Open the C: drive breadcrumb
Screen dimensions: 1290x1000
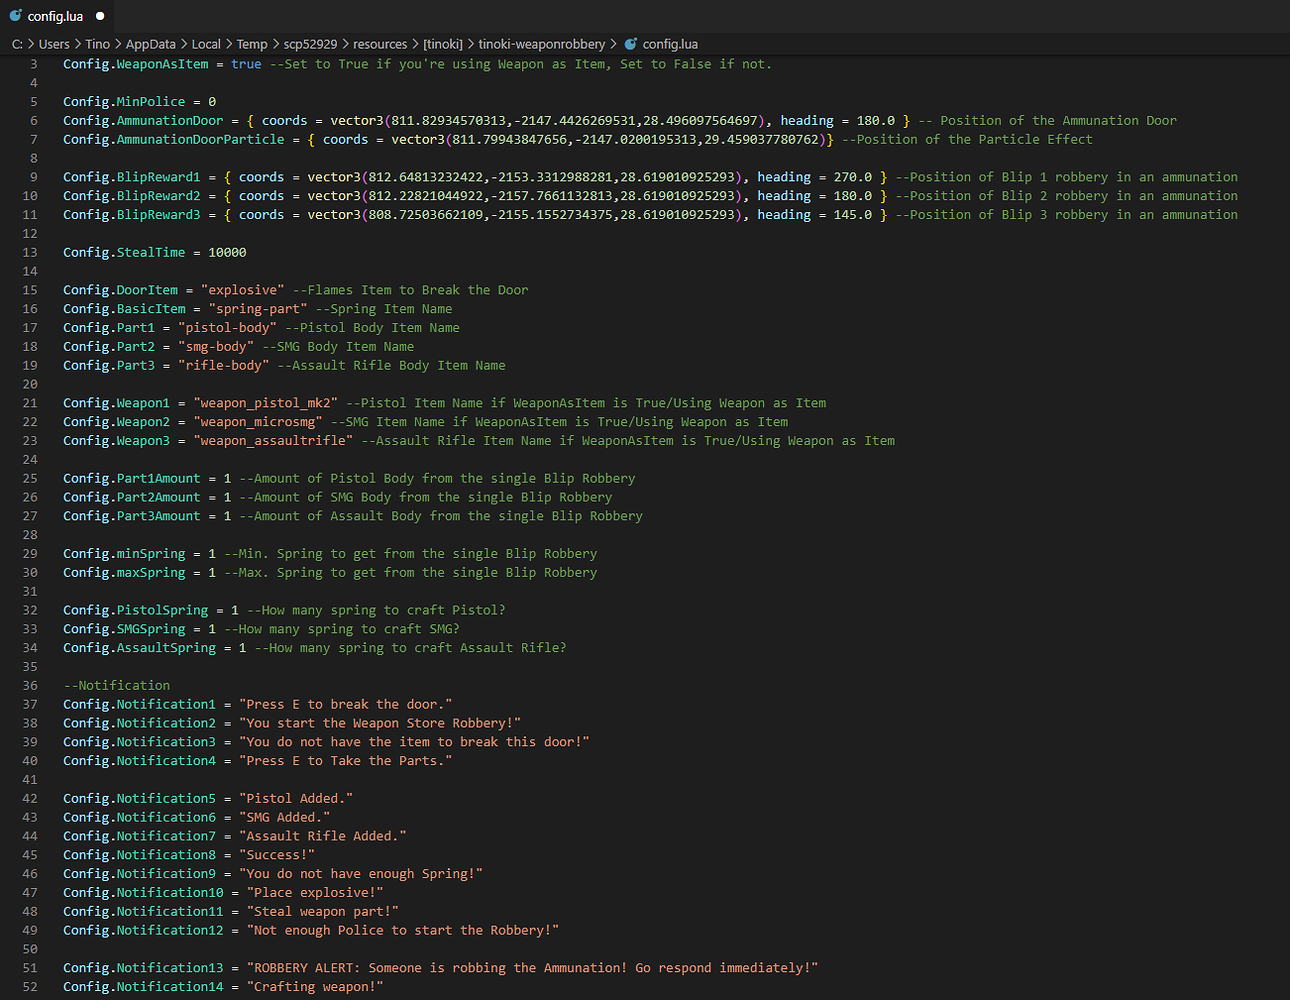pyautogui.click(x=17, y=44)
